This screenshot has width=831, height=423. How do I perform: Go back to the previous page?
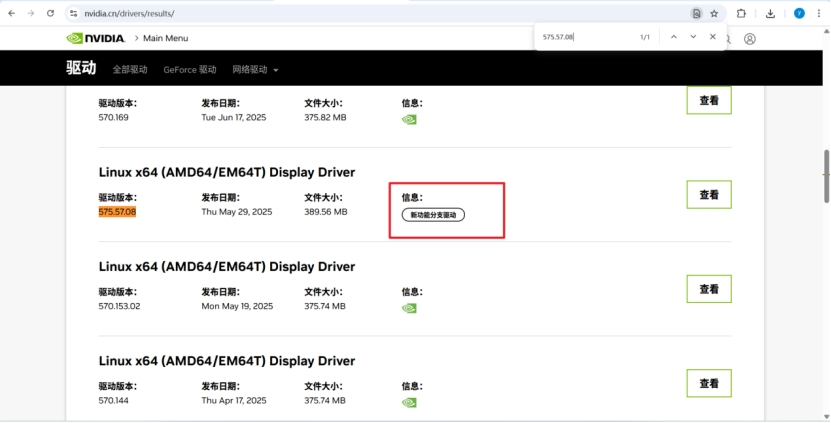click(12, 13)
